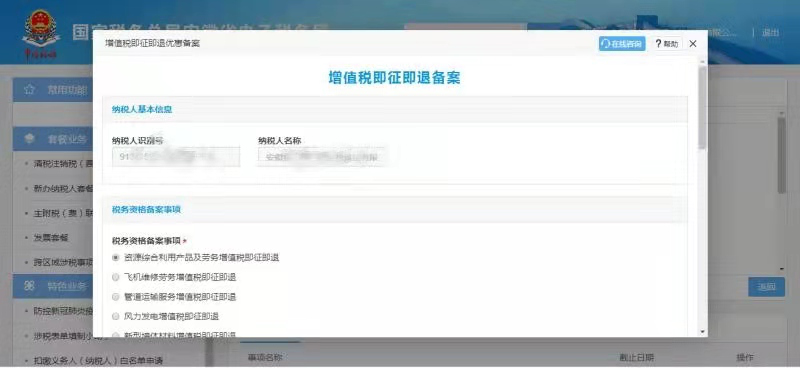800x368 pixels.
Task: Open 跨区域涉税事项 sidebar item
Action: pos(63,262)
